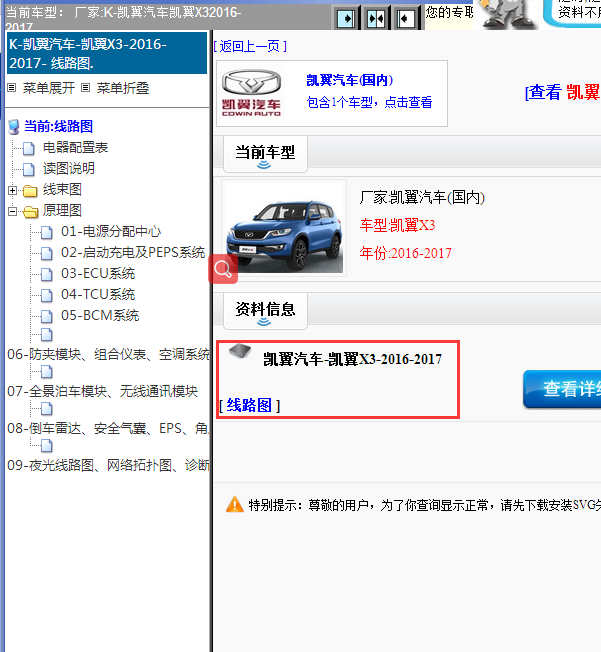The image size is (601, 652).
Task: Click the page icon above 08-倒车雷达
Action: [47, 409]
